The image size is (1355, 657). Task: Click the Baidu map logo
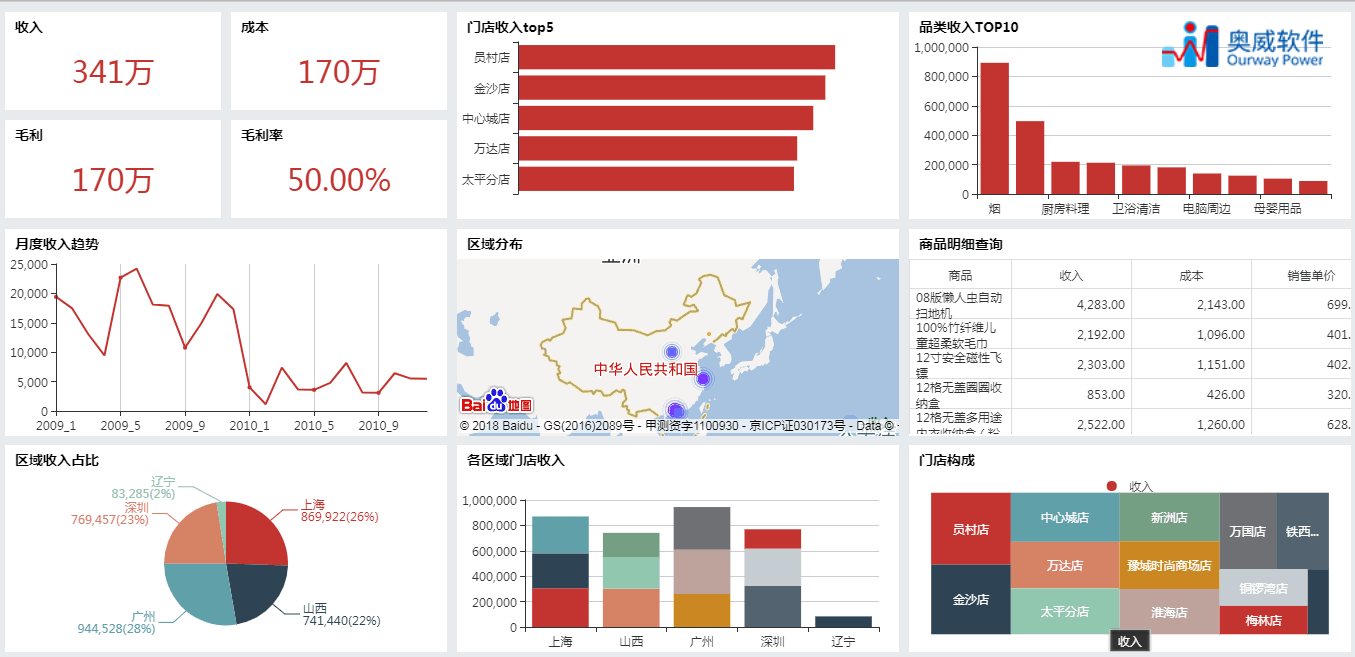point(496,402)
